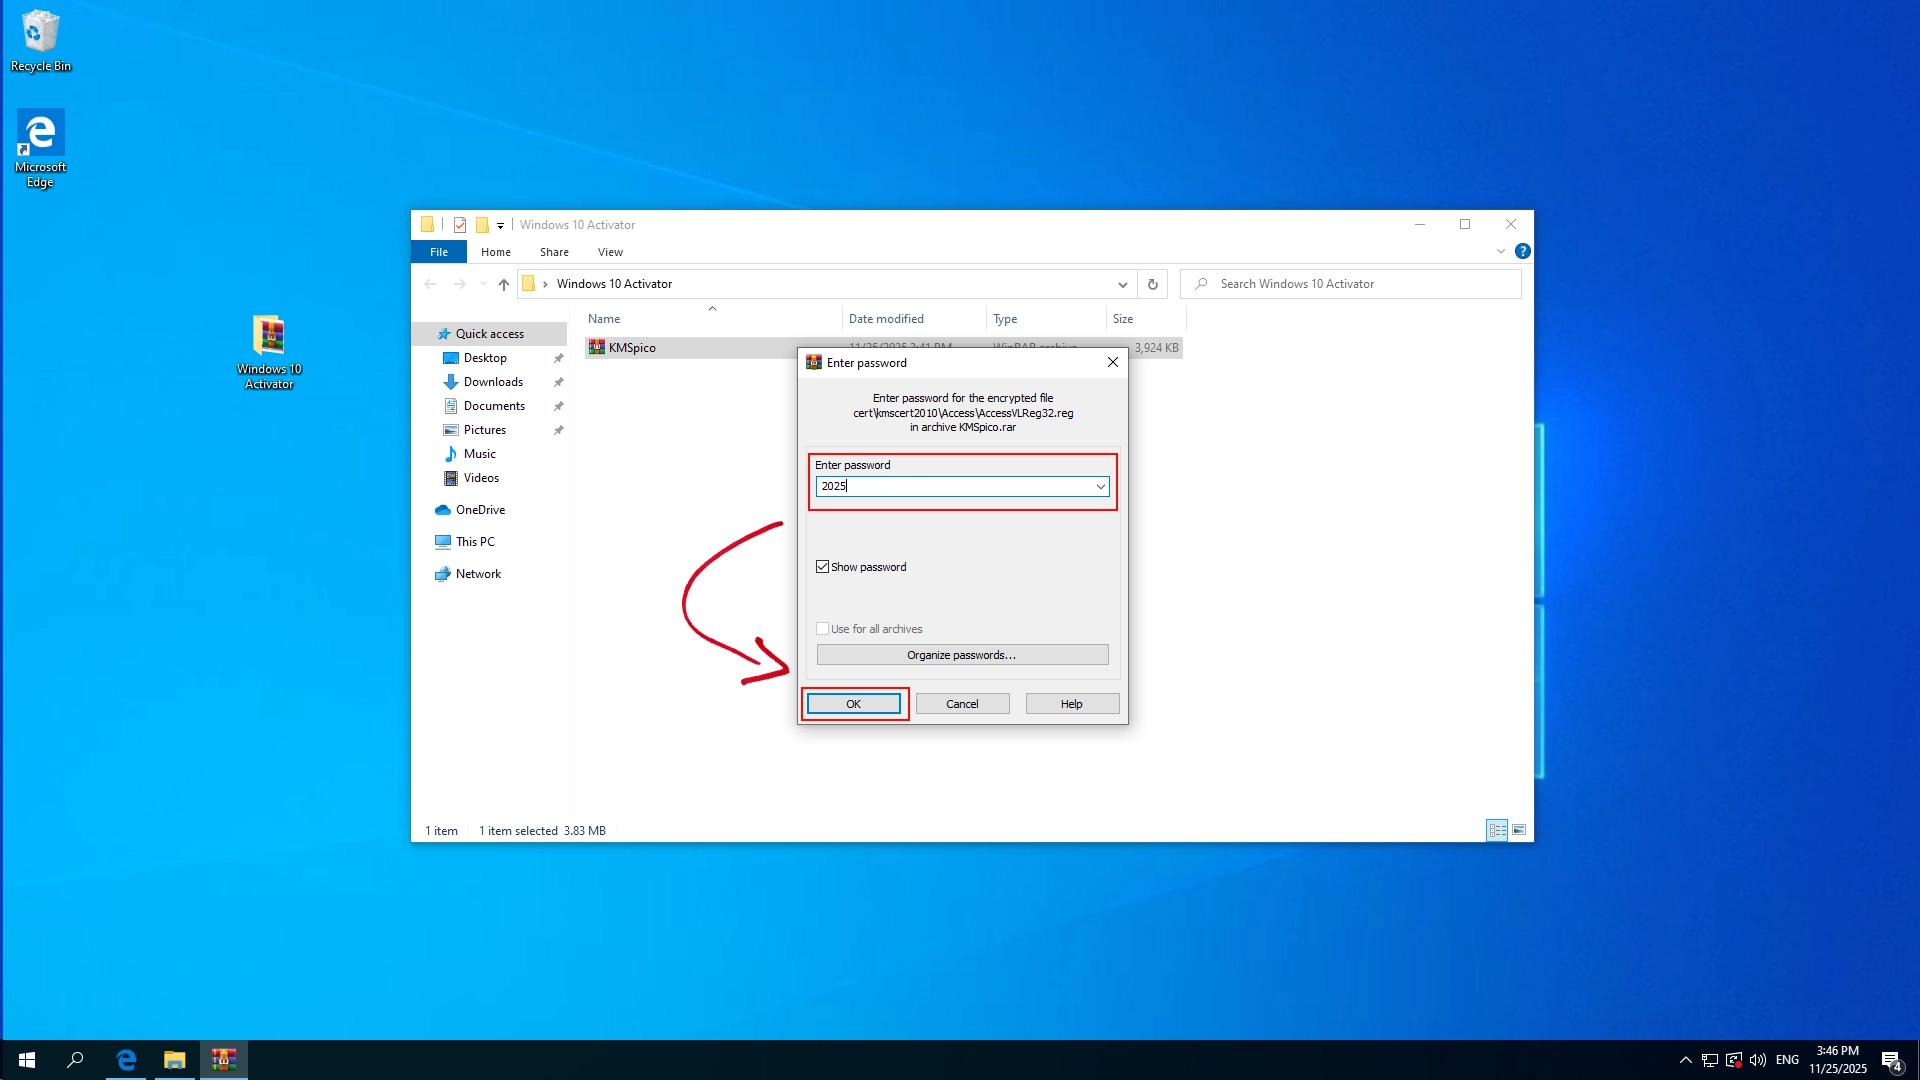The image size is (1920, 1080).
Task: Open the File ribbon tab
Action: 439,252
